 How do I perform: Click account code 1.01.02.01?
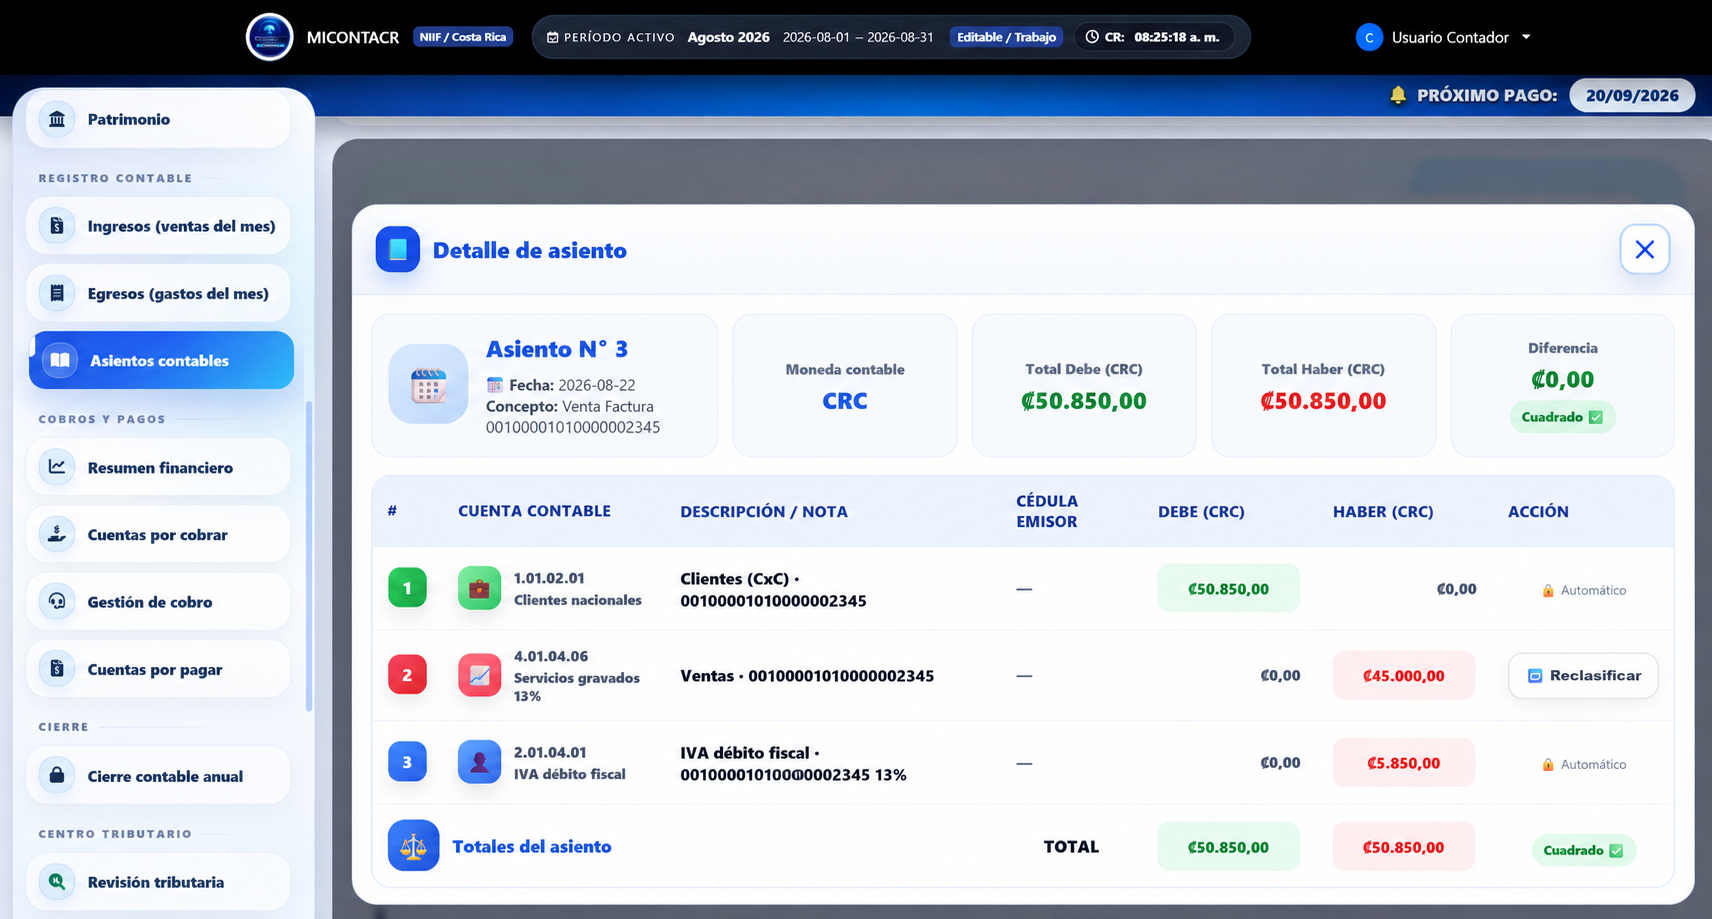coord(549,578)
